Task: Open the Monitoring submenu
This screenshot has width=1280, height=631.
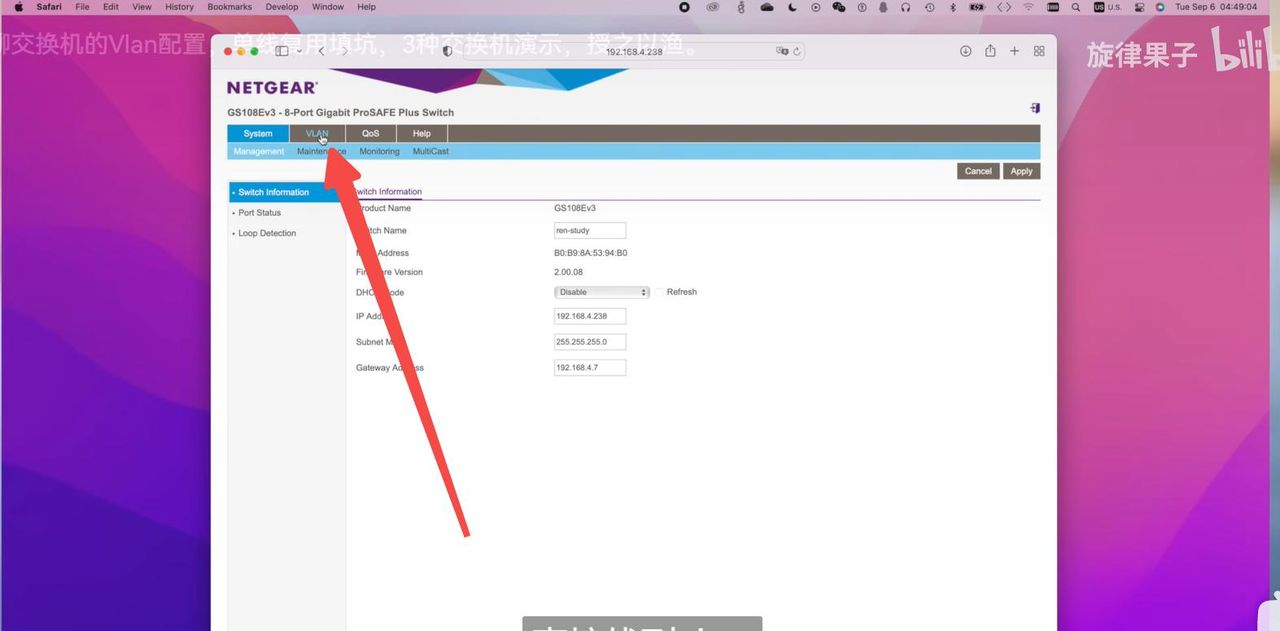Action: point(379,151)
